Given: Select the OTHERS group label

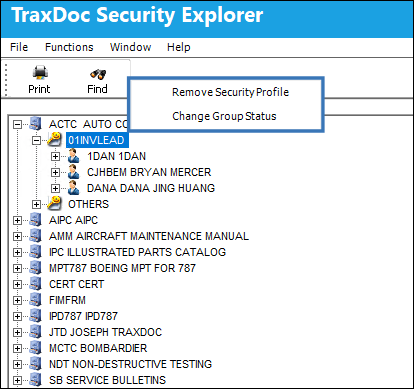Looking at the screenshot, I should coord(88,204).
